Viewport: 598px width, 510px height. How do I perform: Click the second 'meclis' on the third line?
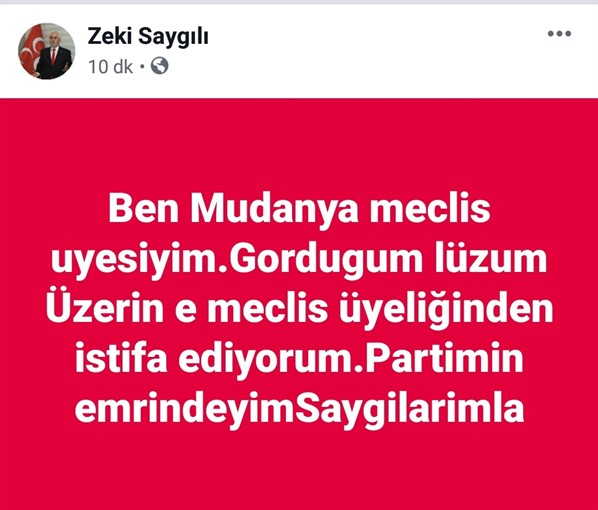click(x=268, y=309)
